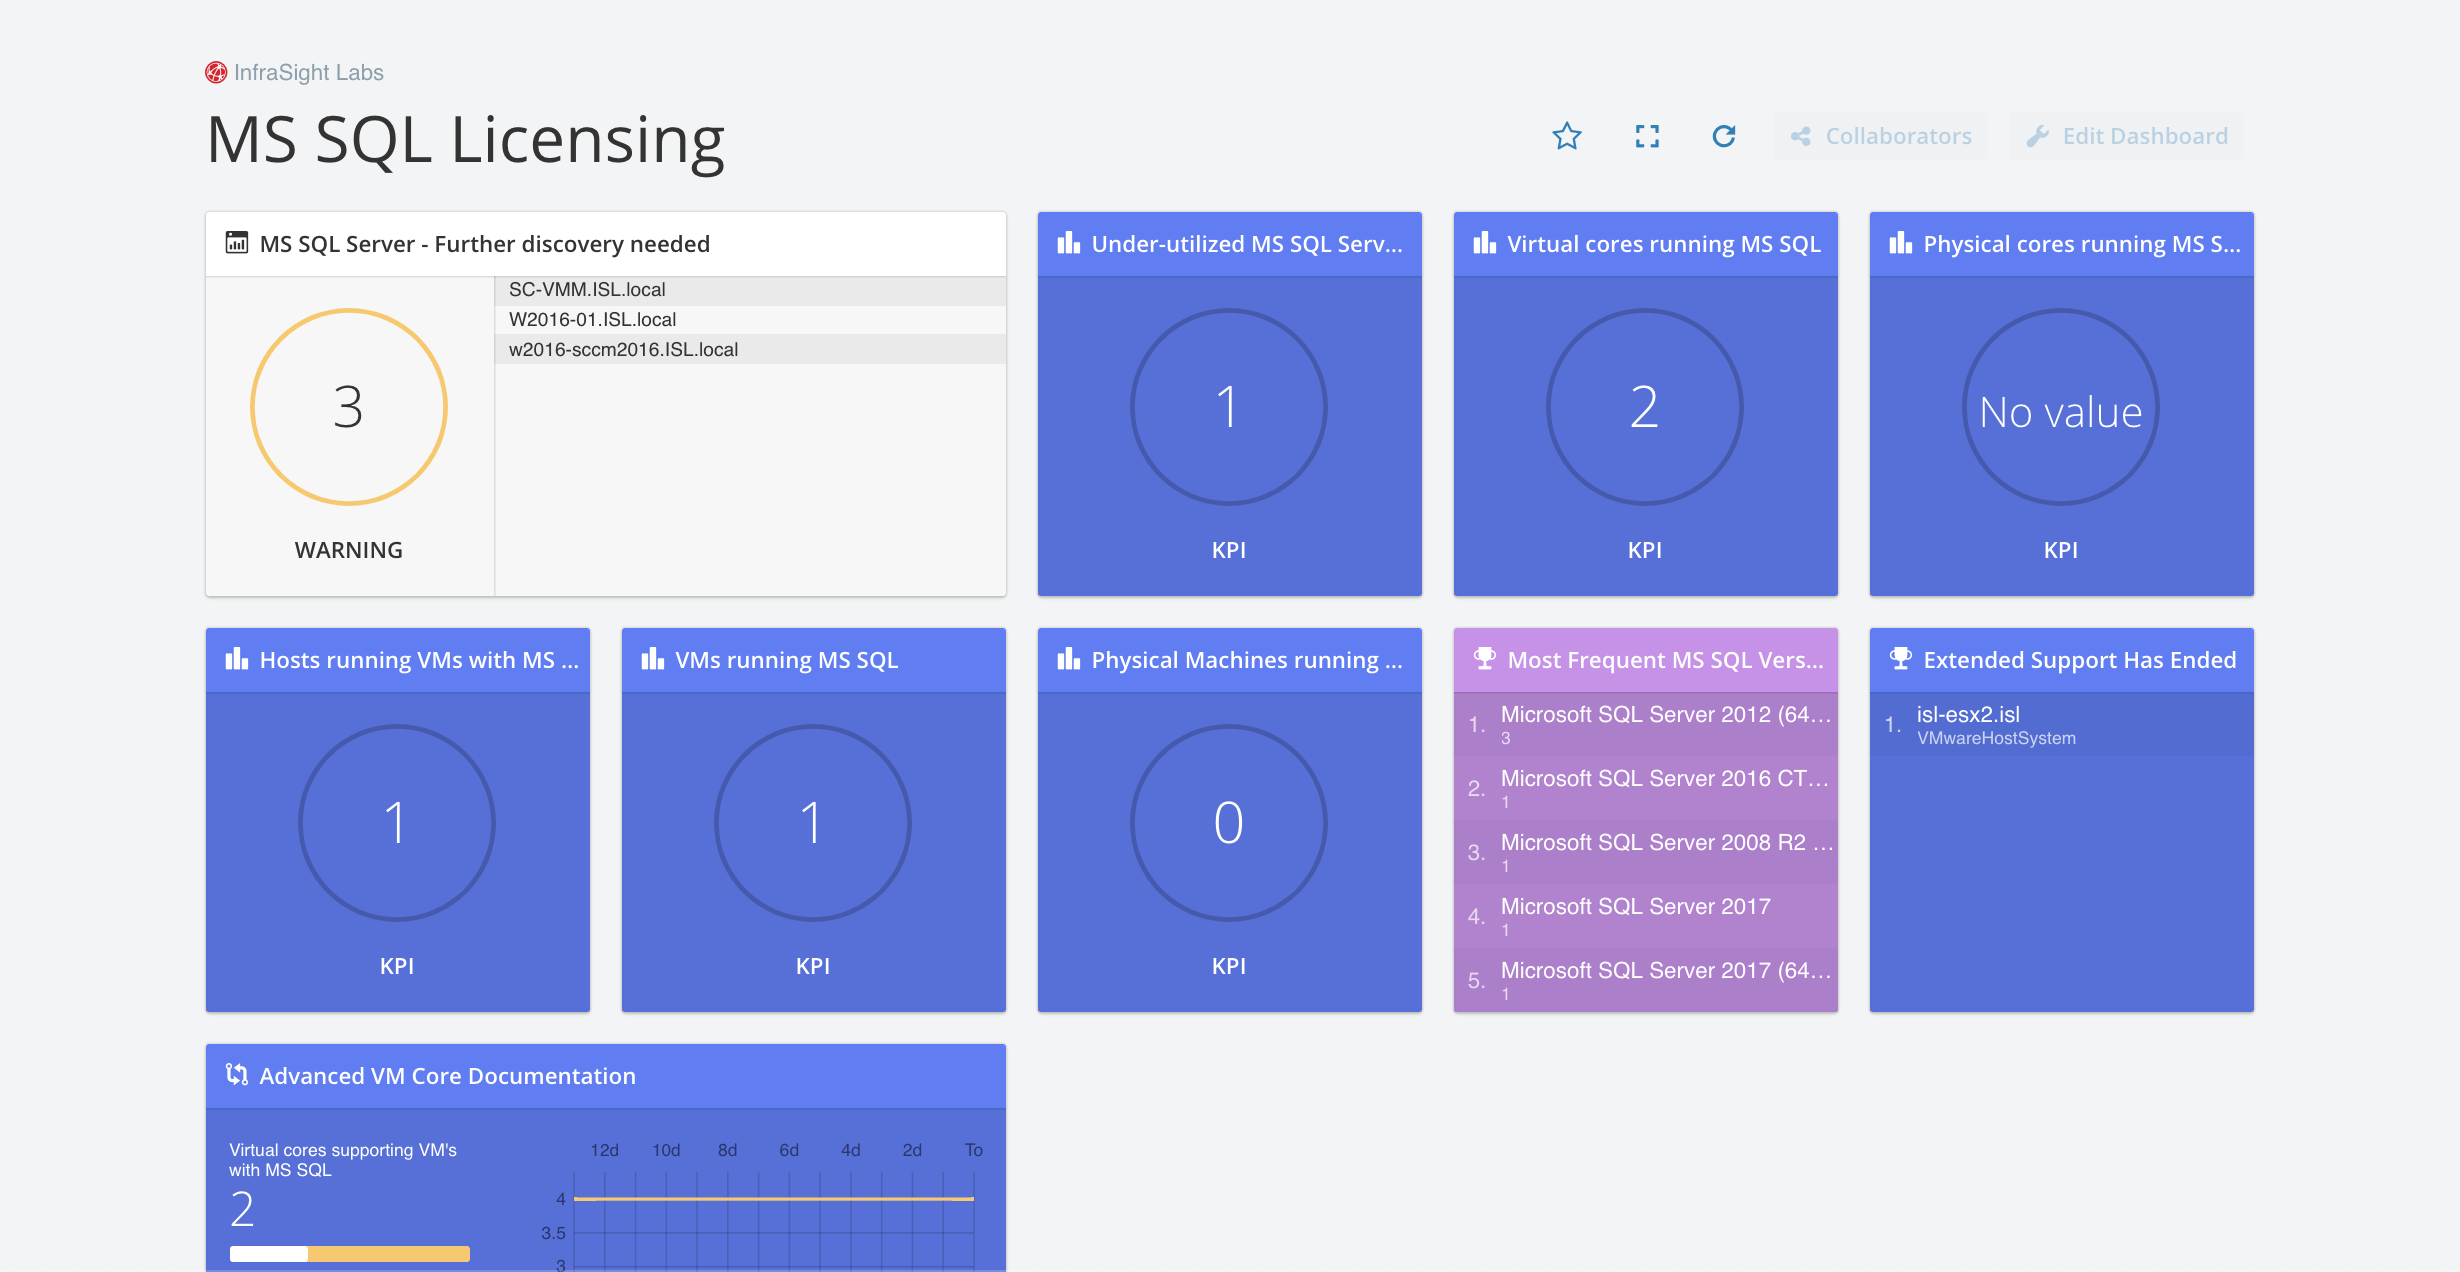Click Physical Machines running chart icon

point(1069,659)
